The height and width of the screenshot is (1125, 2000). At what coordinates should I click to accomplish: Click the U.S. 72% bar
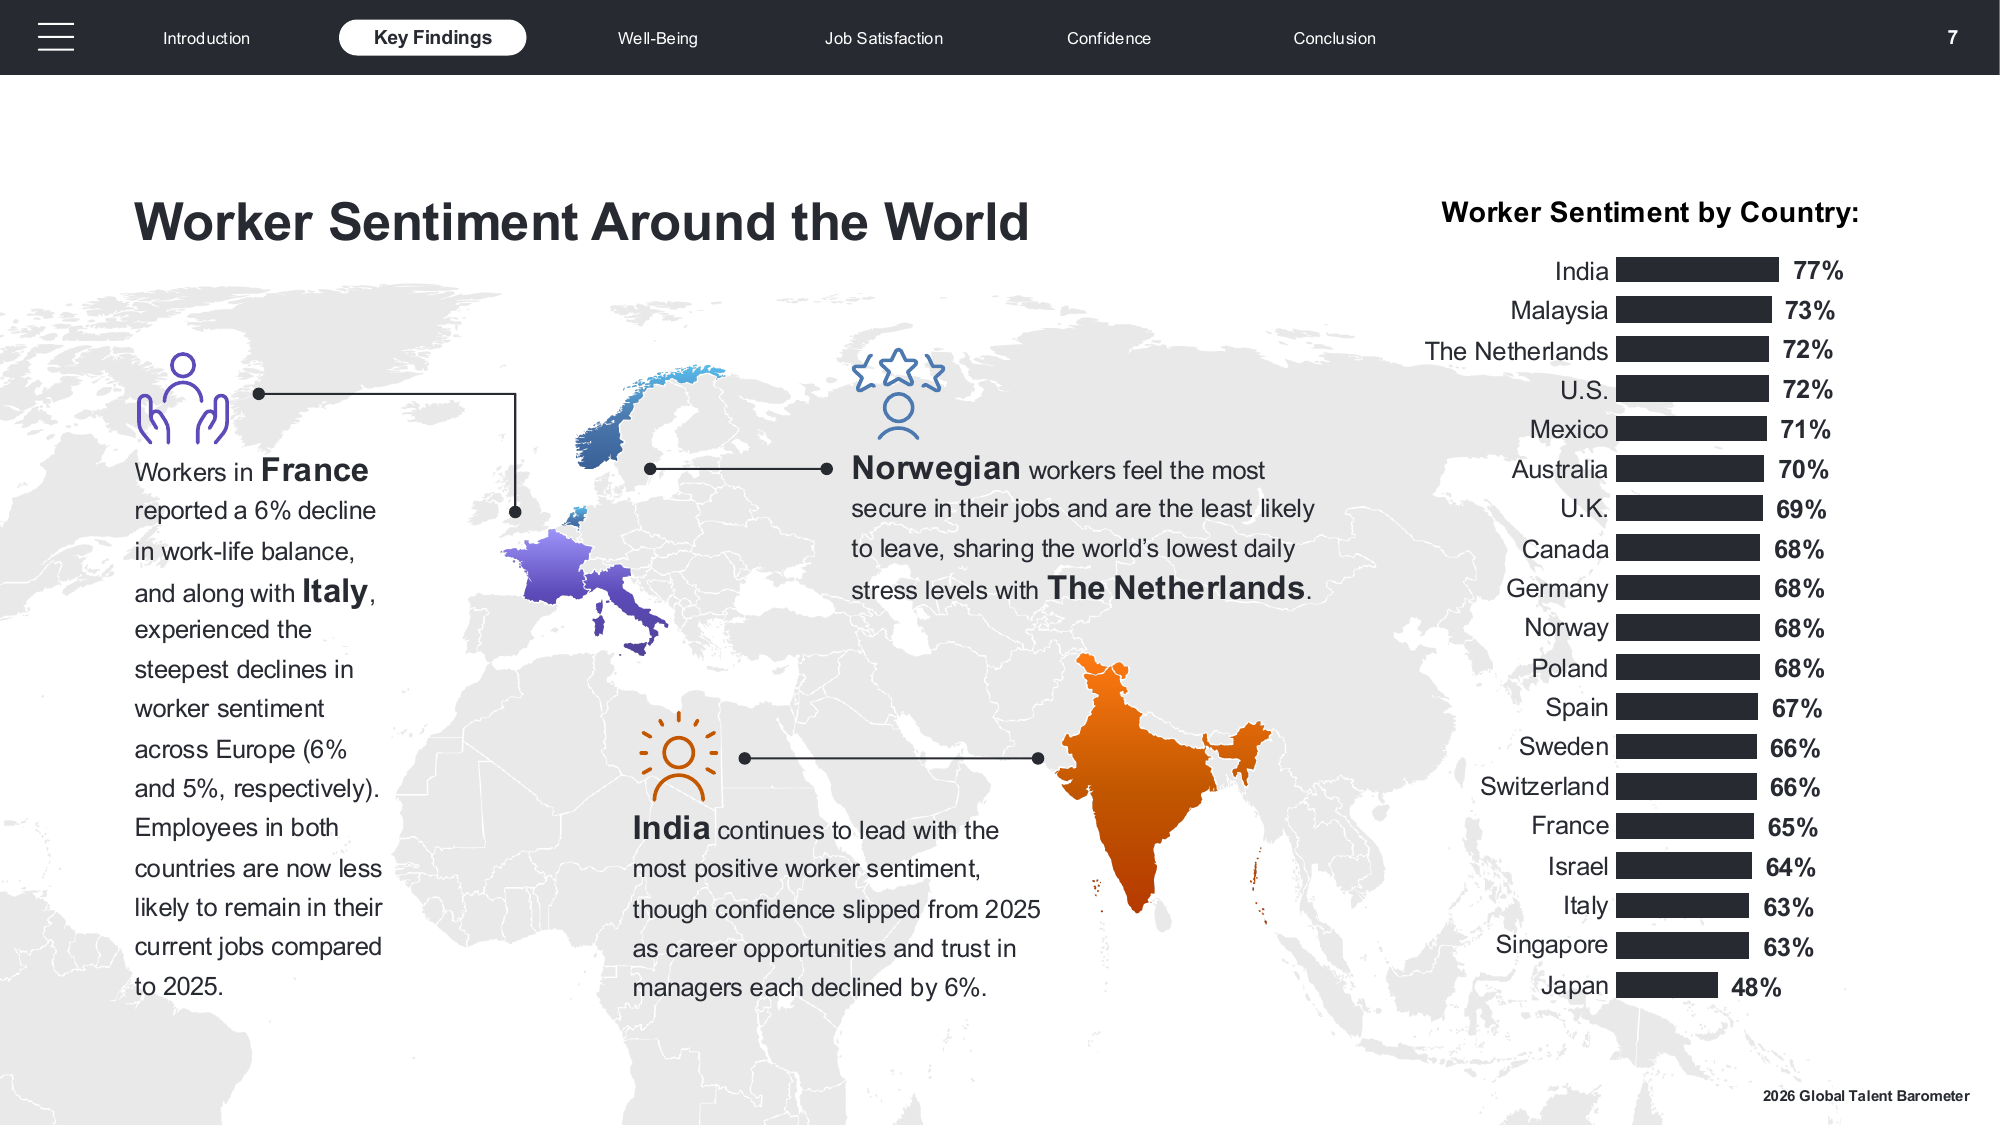1692,389
